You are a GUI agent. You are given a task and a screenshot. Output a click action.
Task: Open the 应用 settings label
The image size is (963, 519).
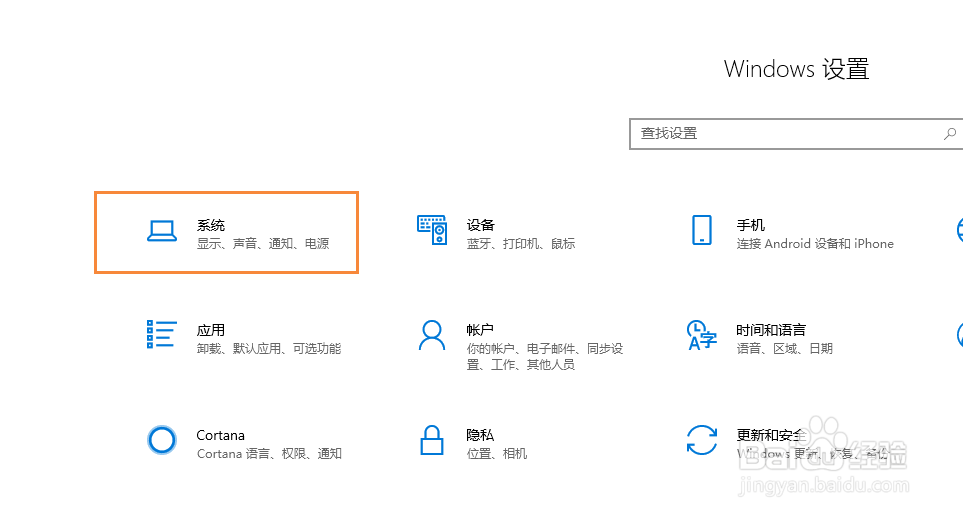tap(211, 330)
